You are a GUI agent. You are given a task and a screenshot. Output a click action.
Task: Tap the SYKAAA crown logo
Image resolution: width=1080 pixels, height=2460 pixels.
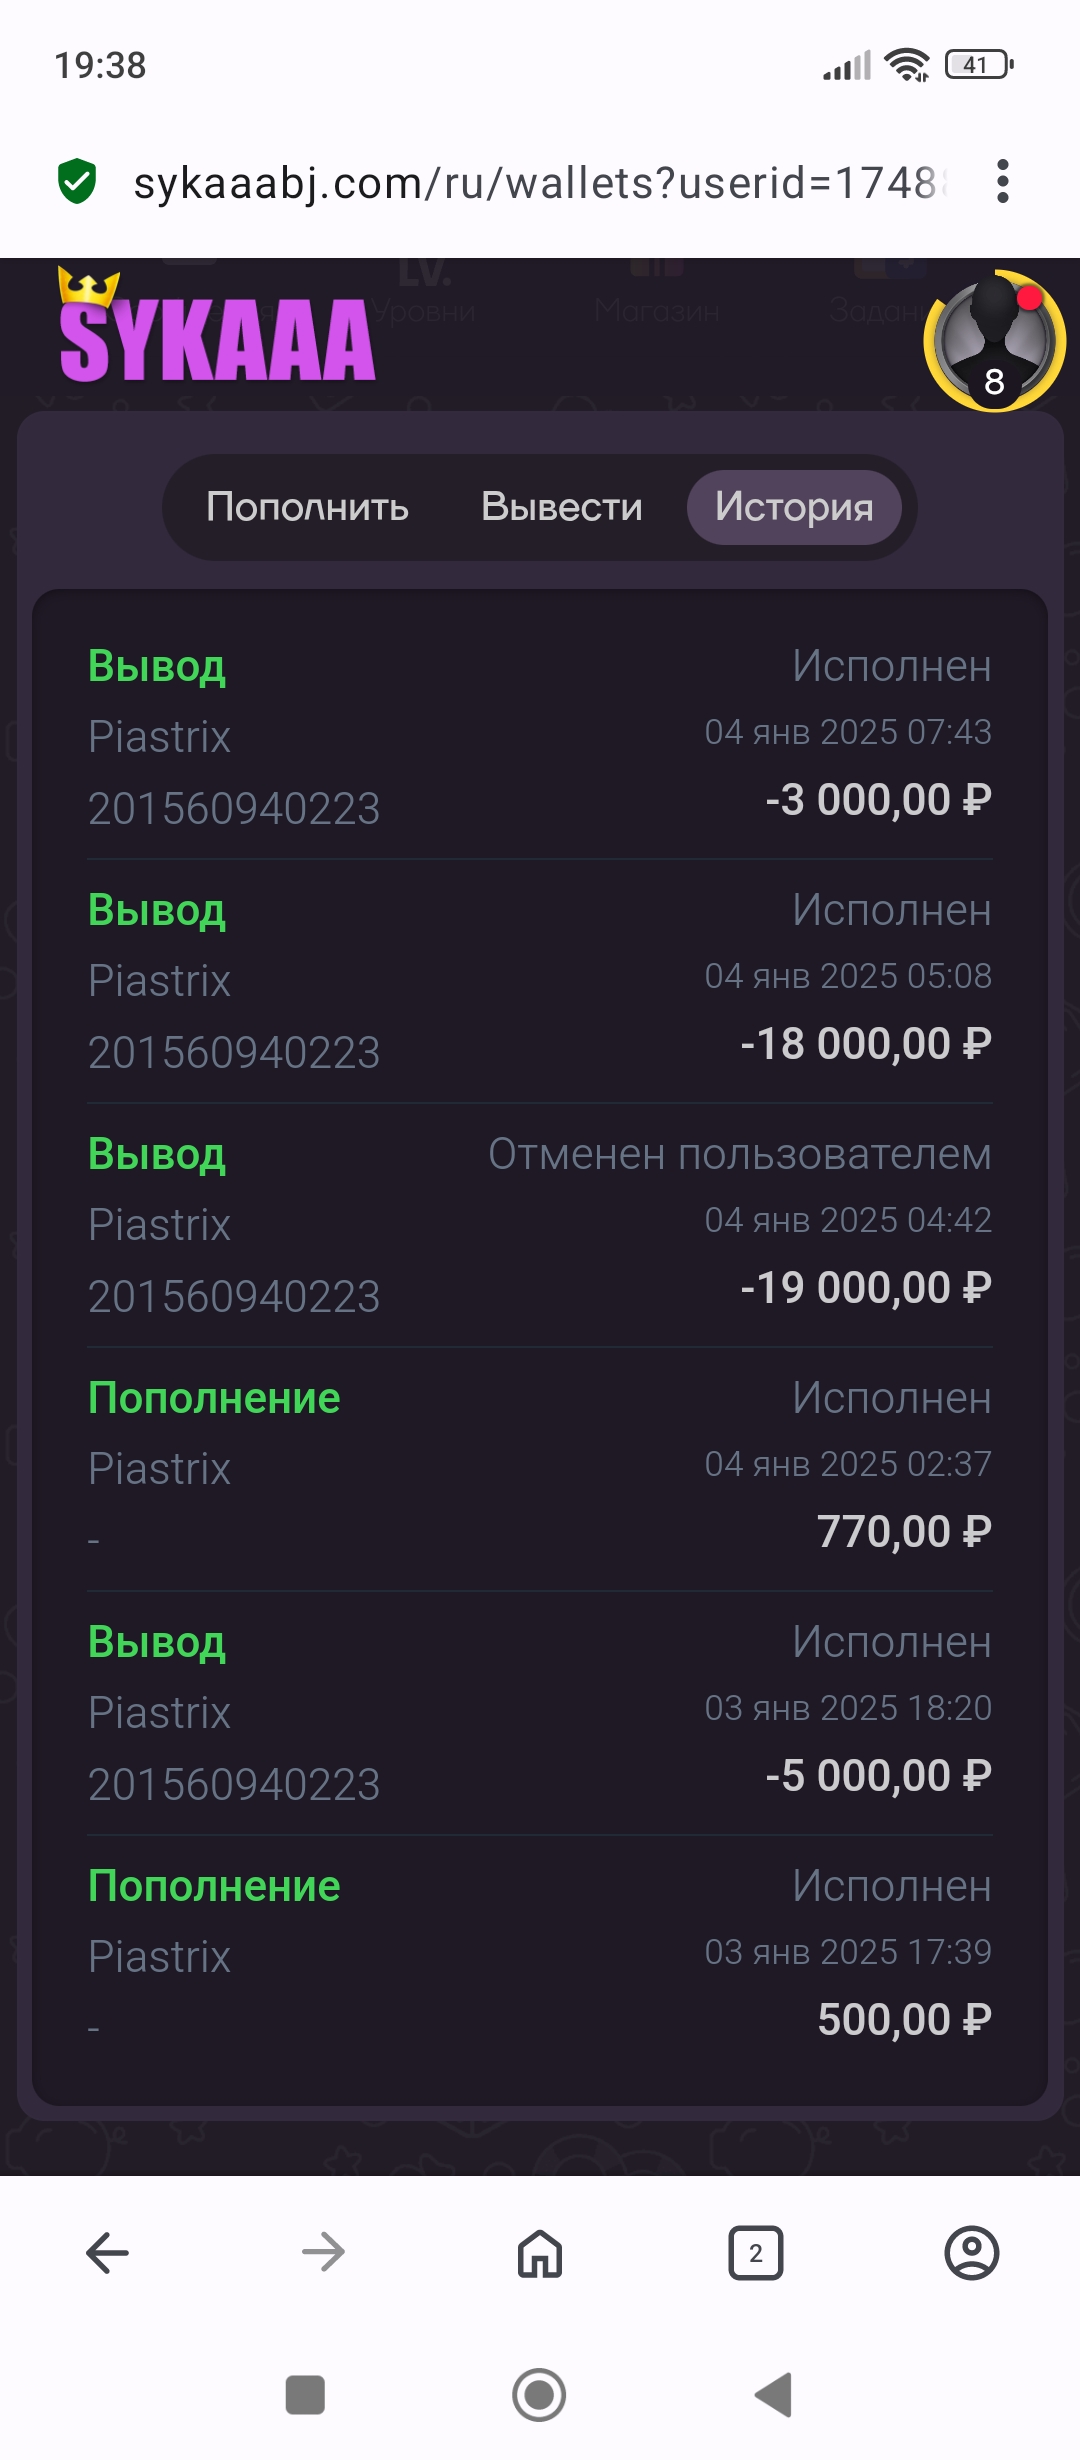pos(217,330)
